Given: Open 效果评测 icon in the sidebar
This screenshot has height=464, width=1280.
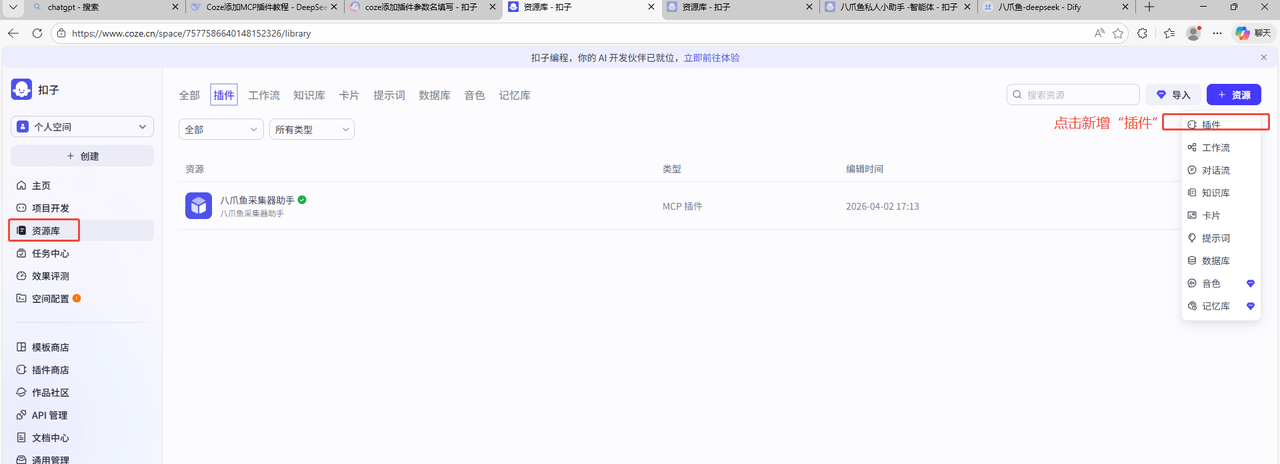Looking at the screenshot, I should click(22, 276).
